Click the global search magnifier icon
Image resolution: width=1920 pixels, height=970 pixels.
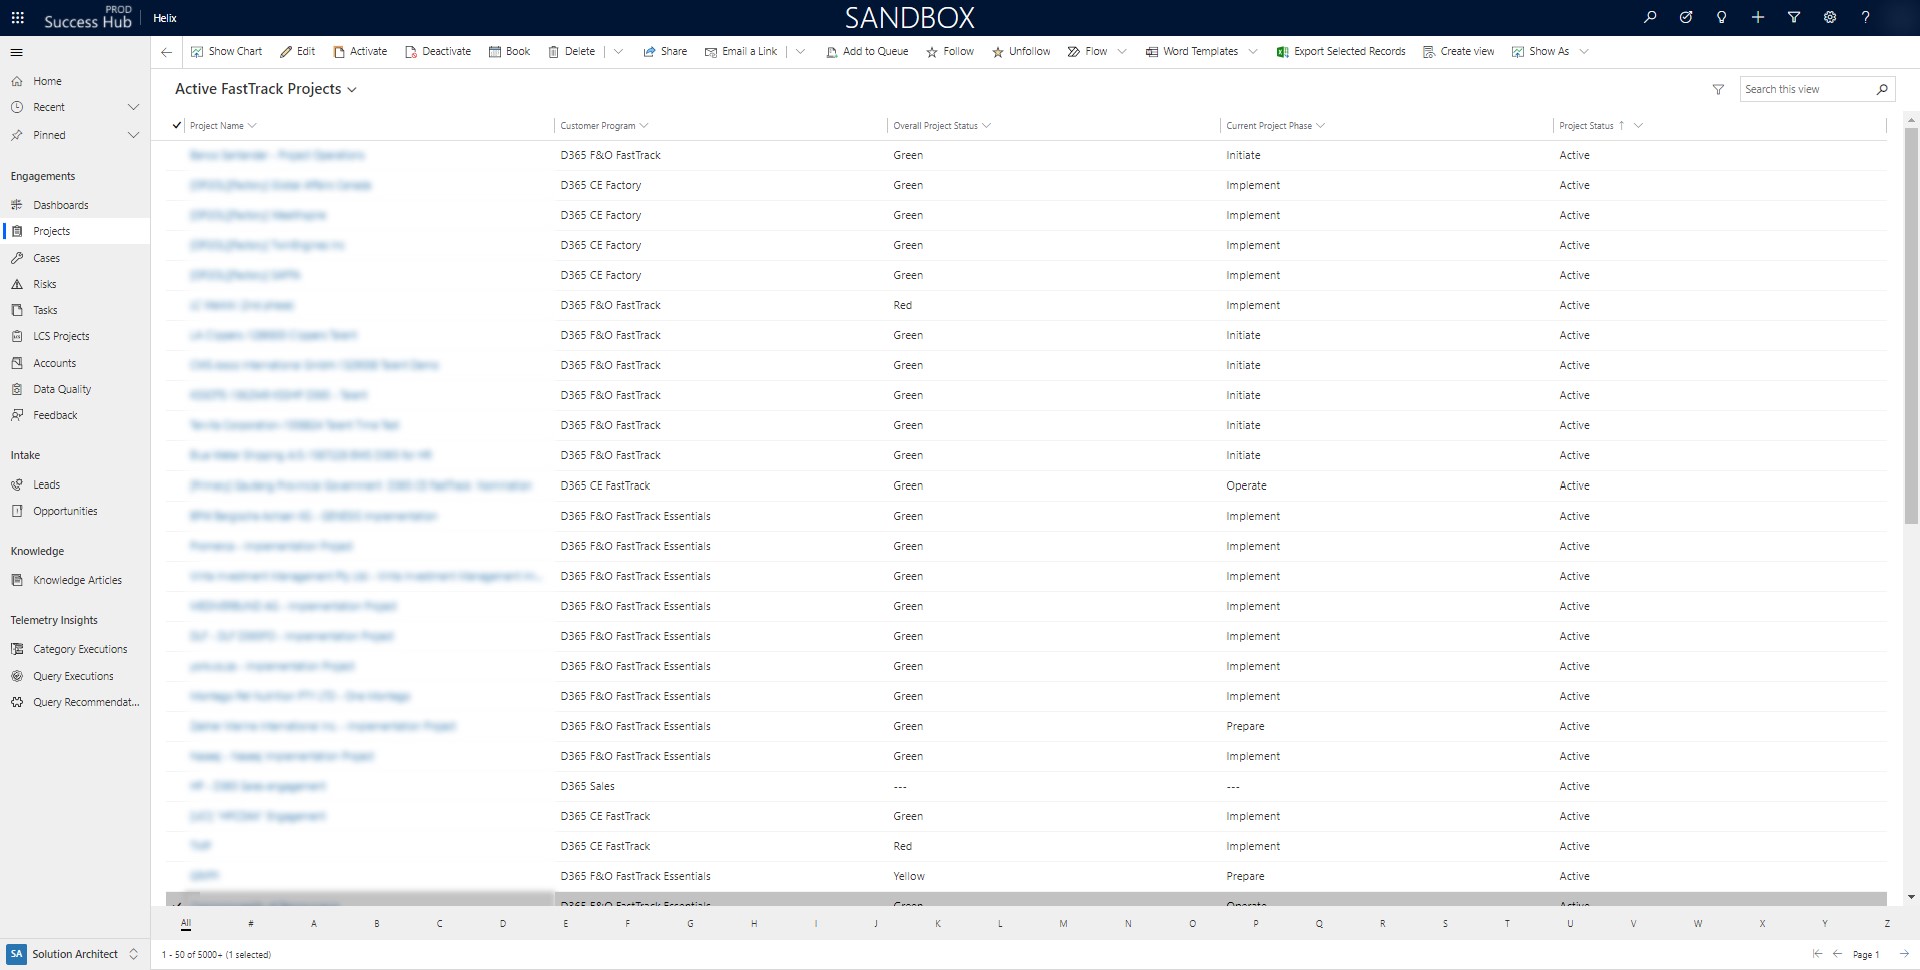pyautogui.click(x=1650, y=18)
